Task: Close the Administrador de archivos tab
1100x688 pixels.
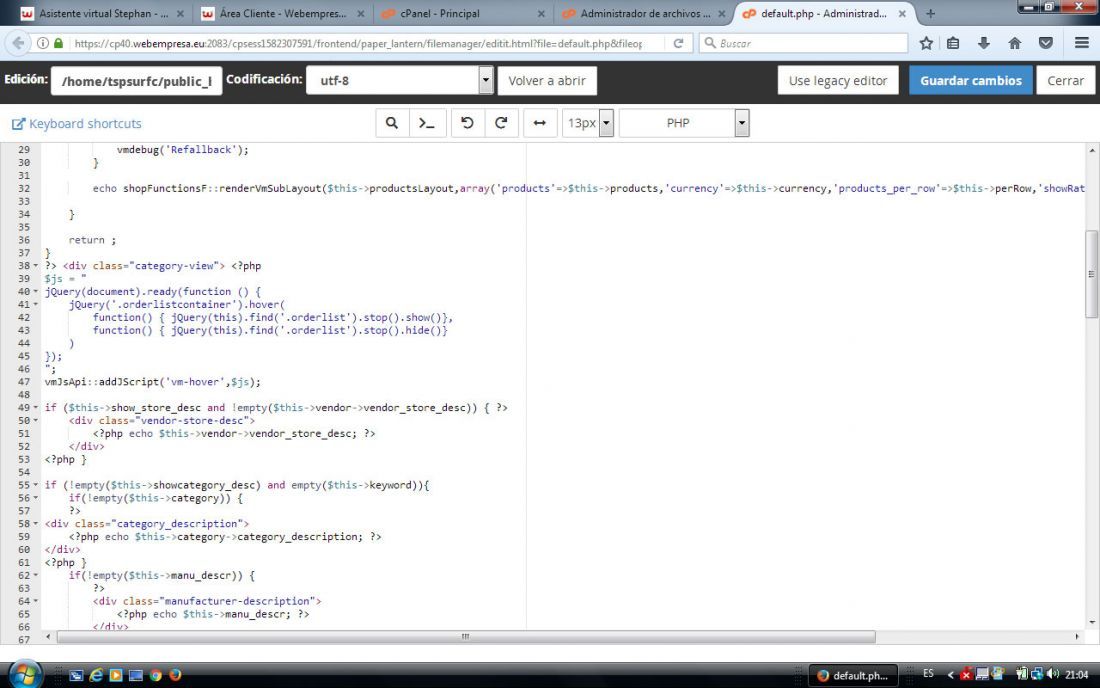Action: (x=721, y=13)
